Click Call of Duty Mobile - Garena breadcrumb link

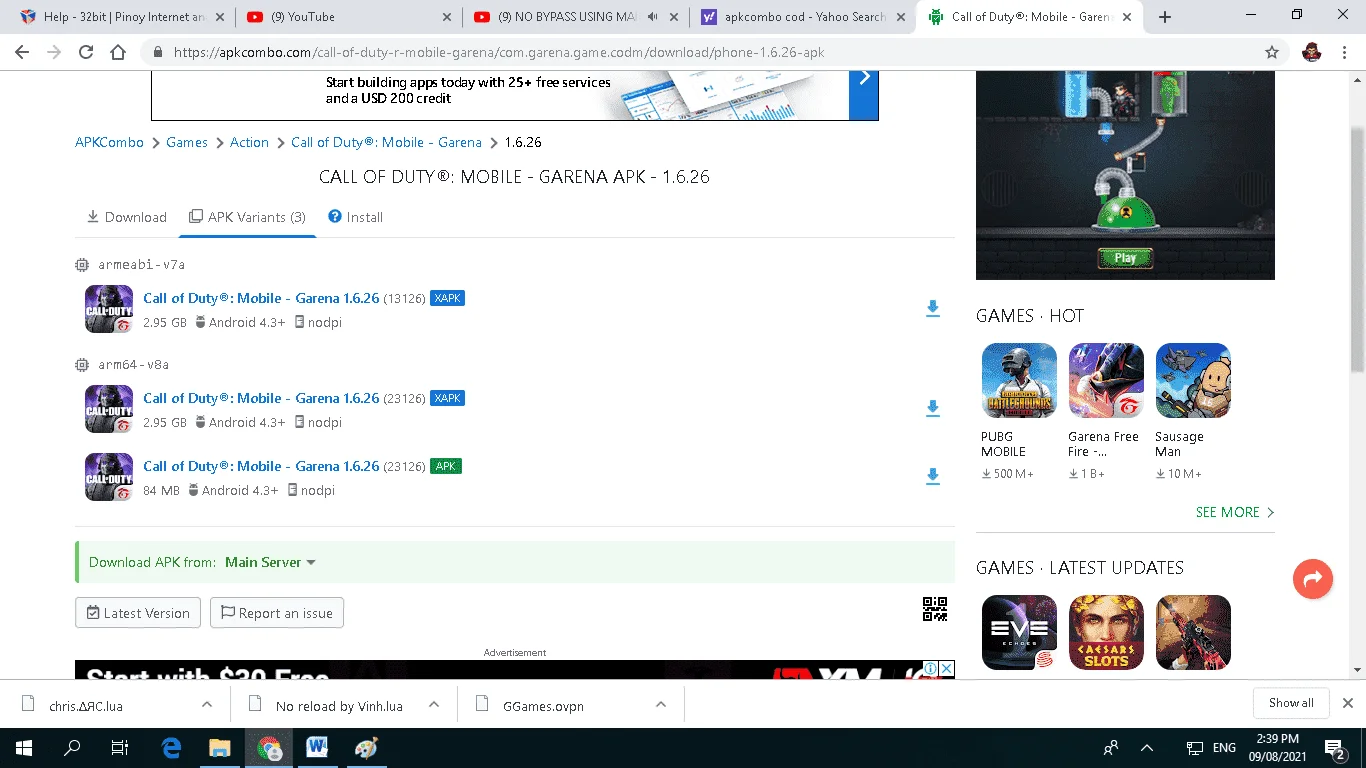[x=386, y=142]
